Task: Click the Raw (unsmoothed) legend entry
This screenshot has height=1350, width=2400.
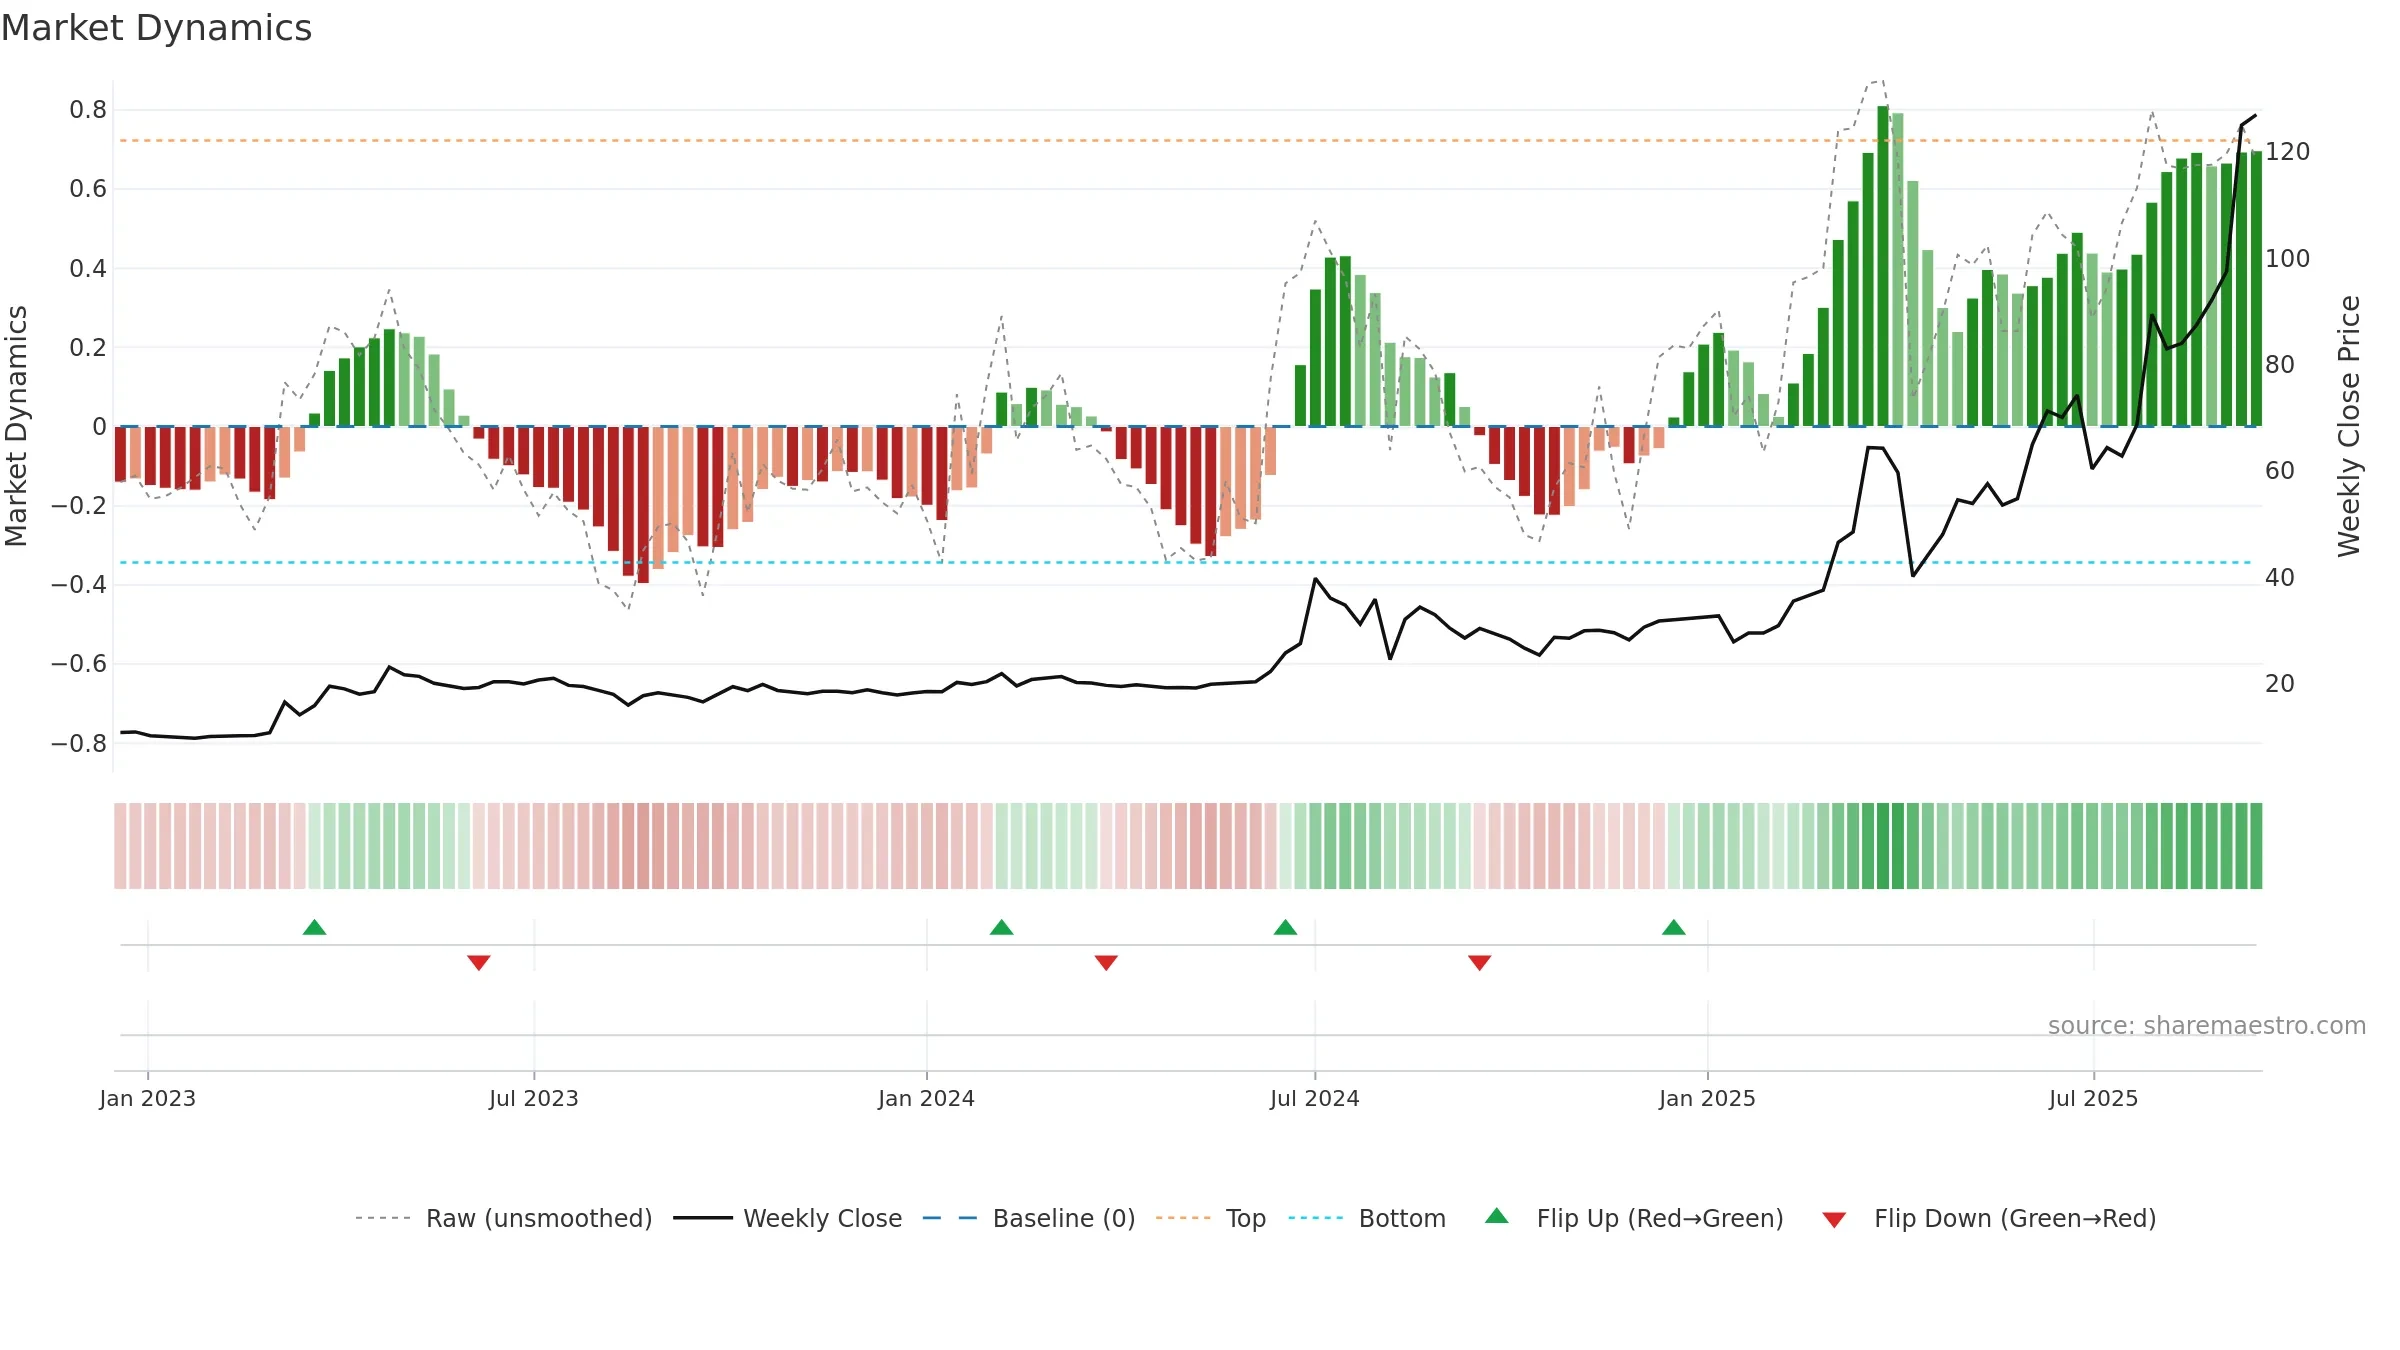Action: 503,1218
